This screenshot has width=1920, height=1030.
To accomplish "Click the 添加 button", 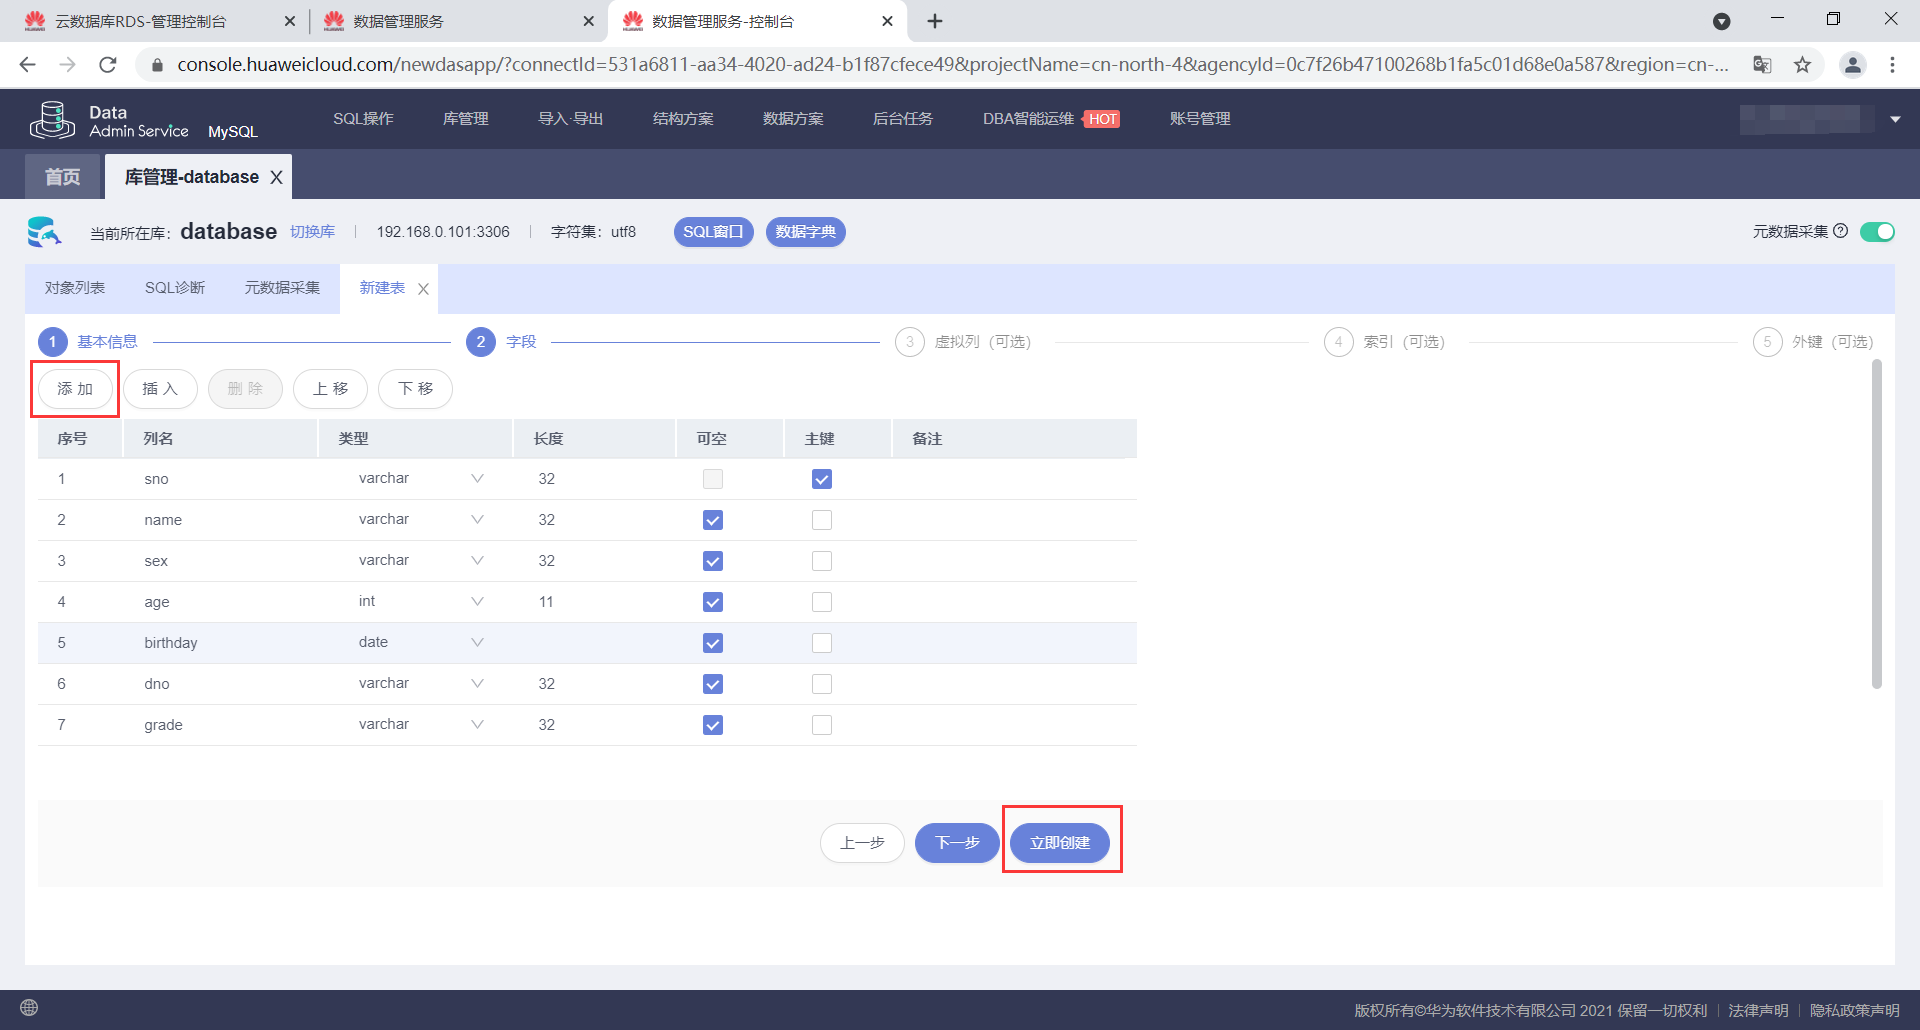I will coord(75,389).
